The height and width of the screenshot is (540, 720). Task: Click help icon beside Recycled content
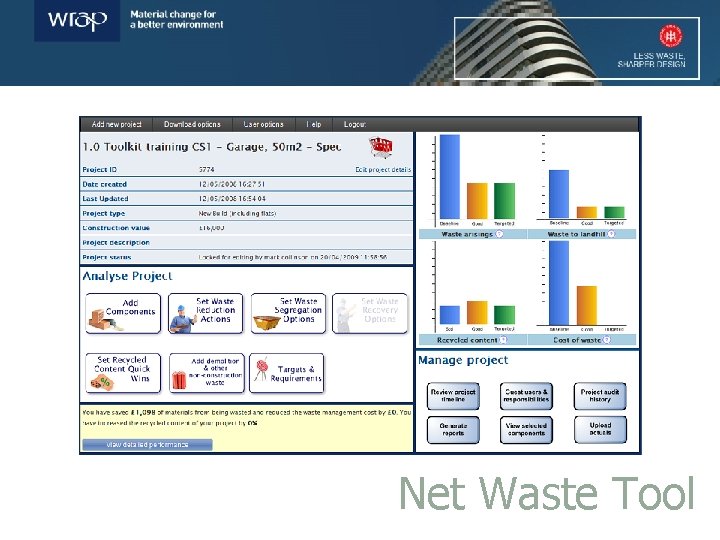pyautogui.click(x=503, y=340)
